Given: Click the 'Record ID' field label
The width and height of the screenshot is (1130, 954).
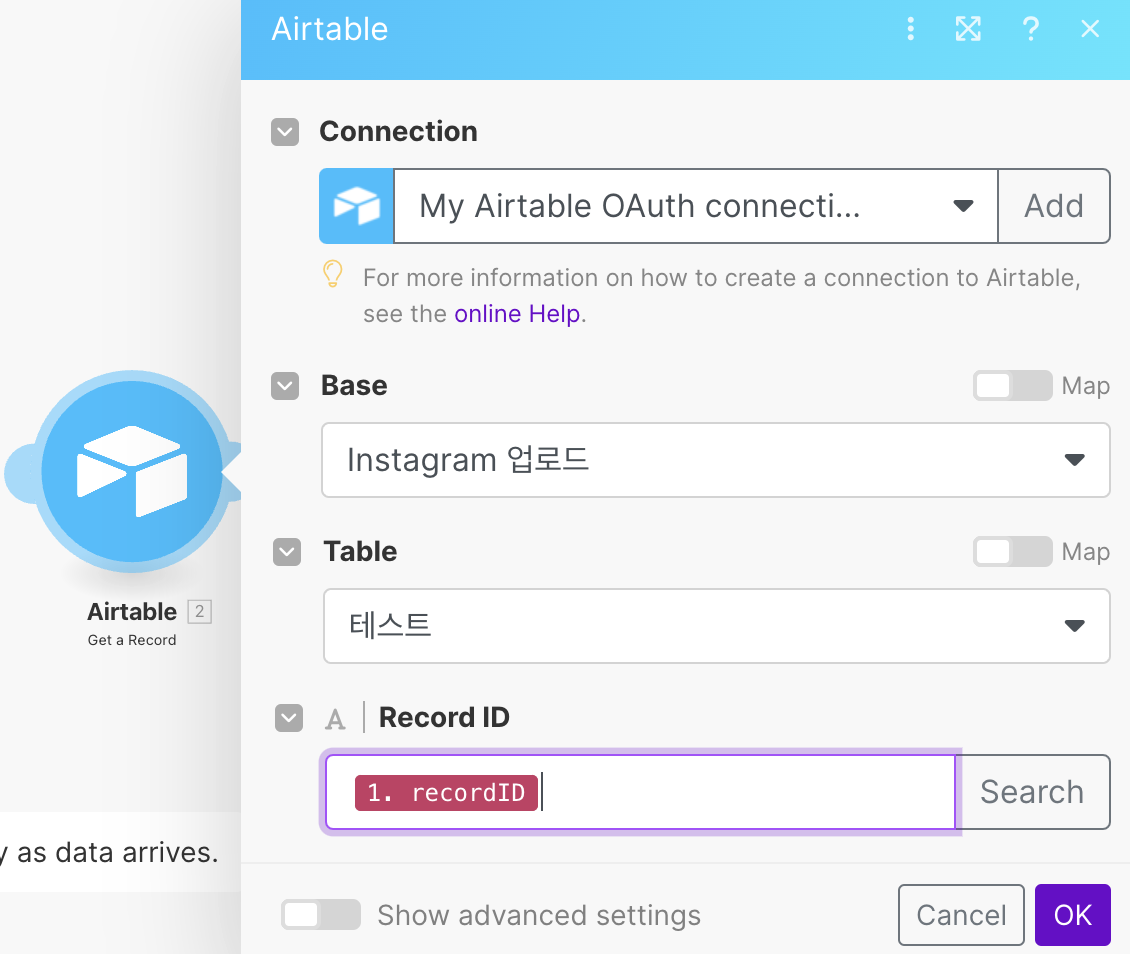Looking at the screenshot, I should pyautogui.click(x=444, y=718).
